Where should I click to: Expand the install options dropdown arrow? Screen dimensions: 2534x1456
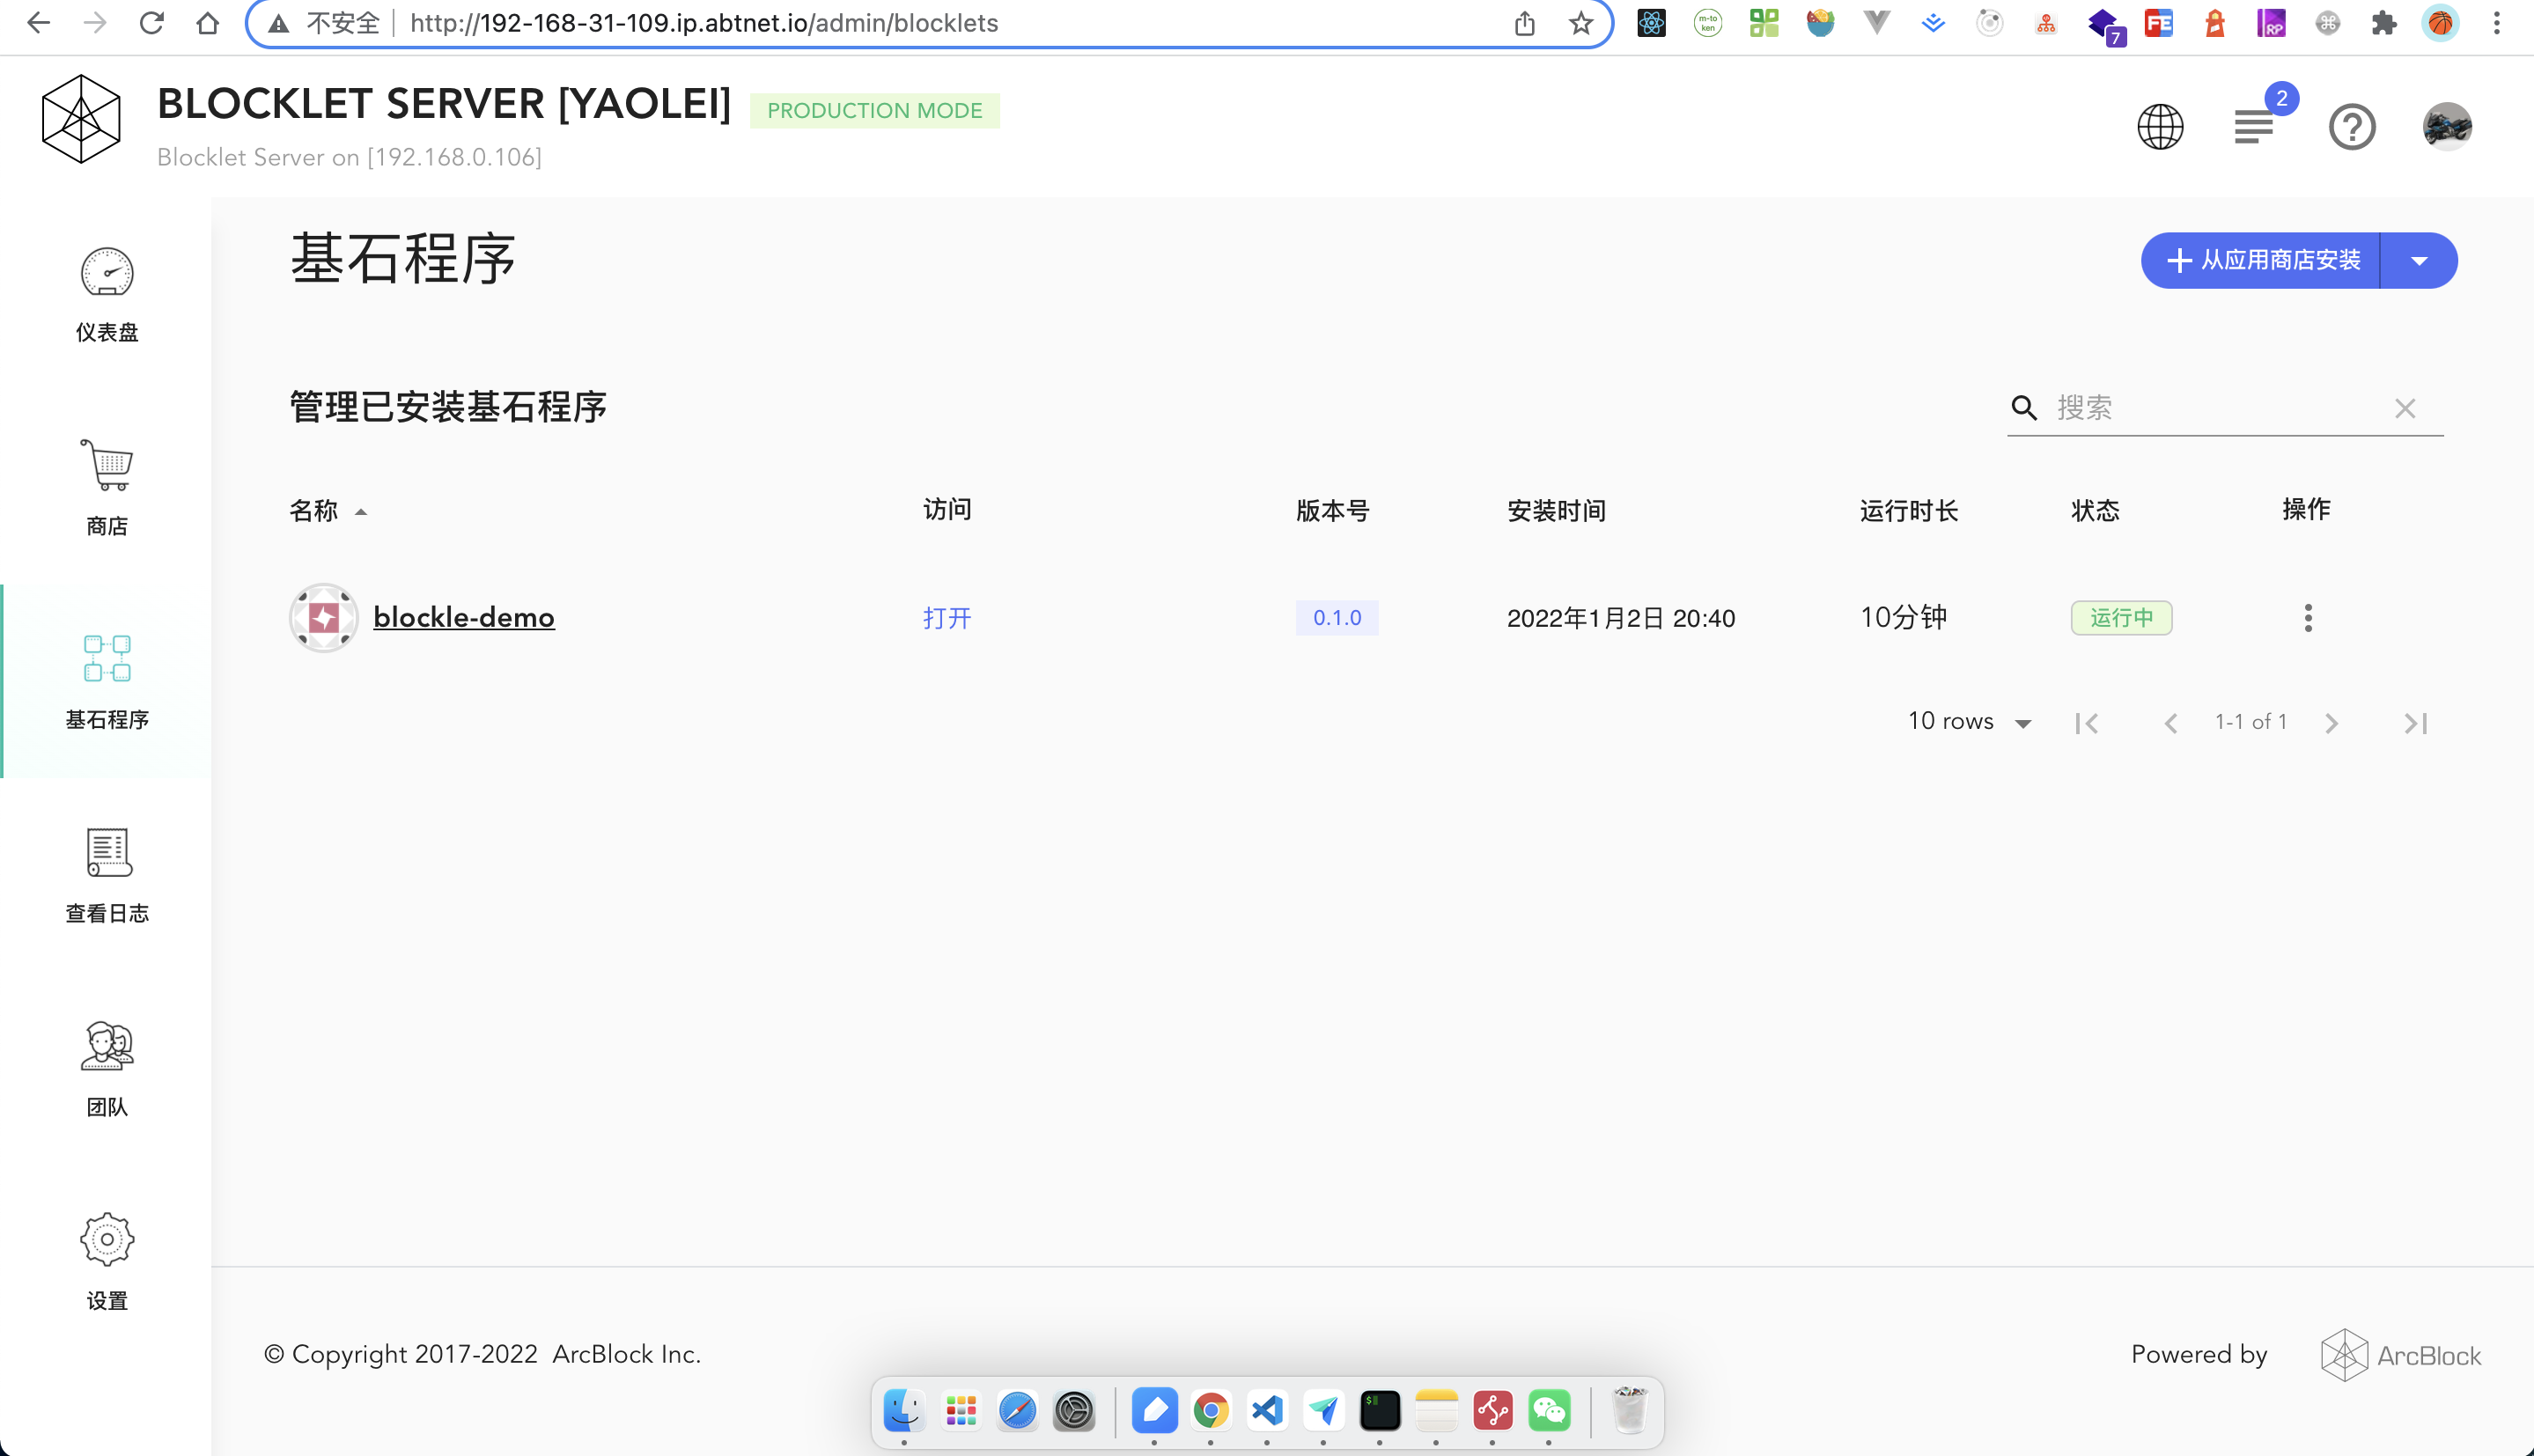tap(2419, 261)
